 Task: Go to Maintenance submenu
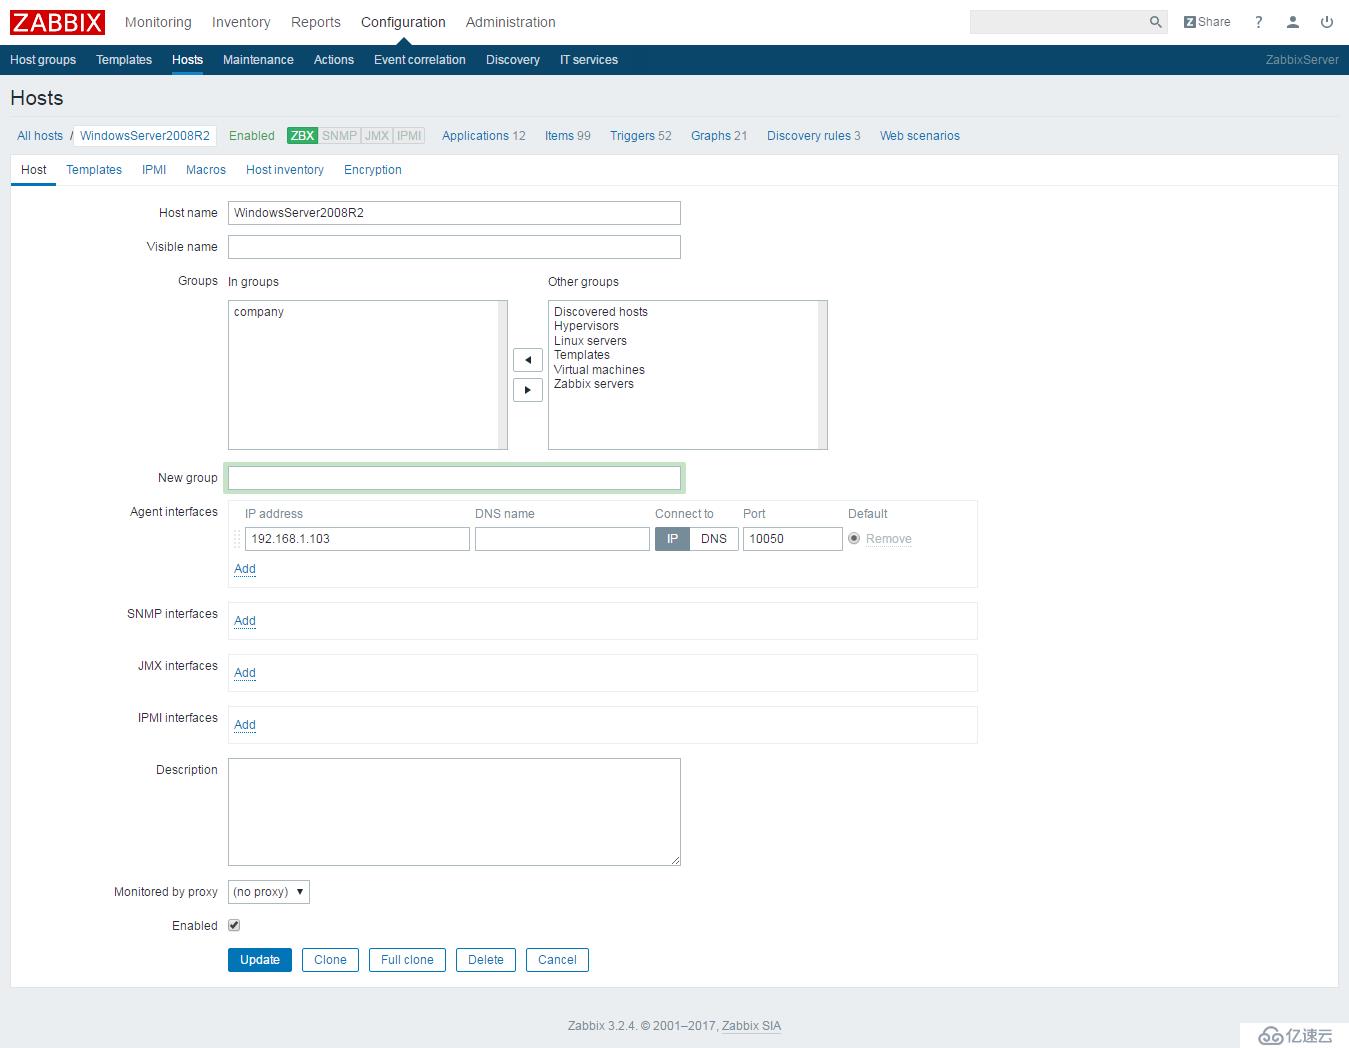(x=258, y=60)
